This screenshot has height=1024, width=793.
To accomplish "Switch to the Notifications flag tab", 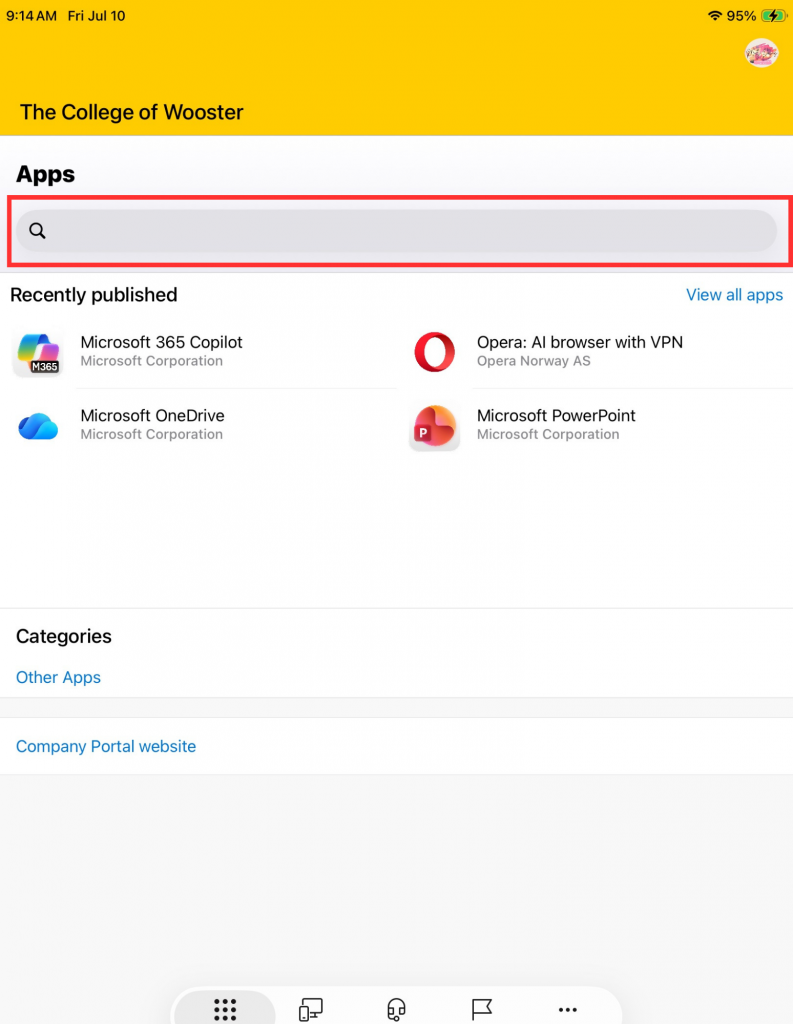I will 482,1010.
